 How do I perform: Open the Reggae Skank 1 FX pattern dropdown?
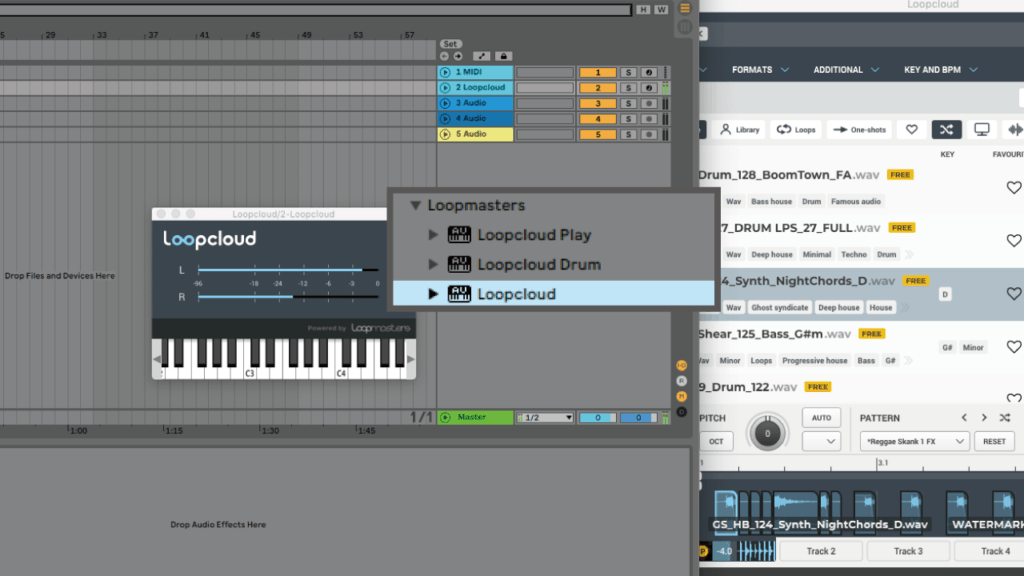point(914,441)
